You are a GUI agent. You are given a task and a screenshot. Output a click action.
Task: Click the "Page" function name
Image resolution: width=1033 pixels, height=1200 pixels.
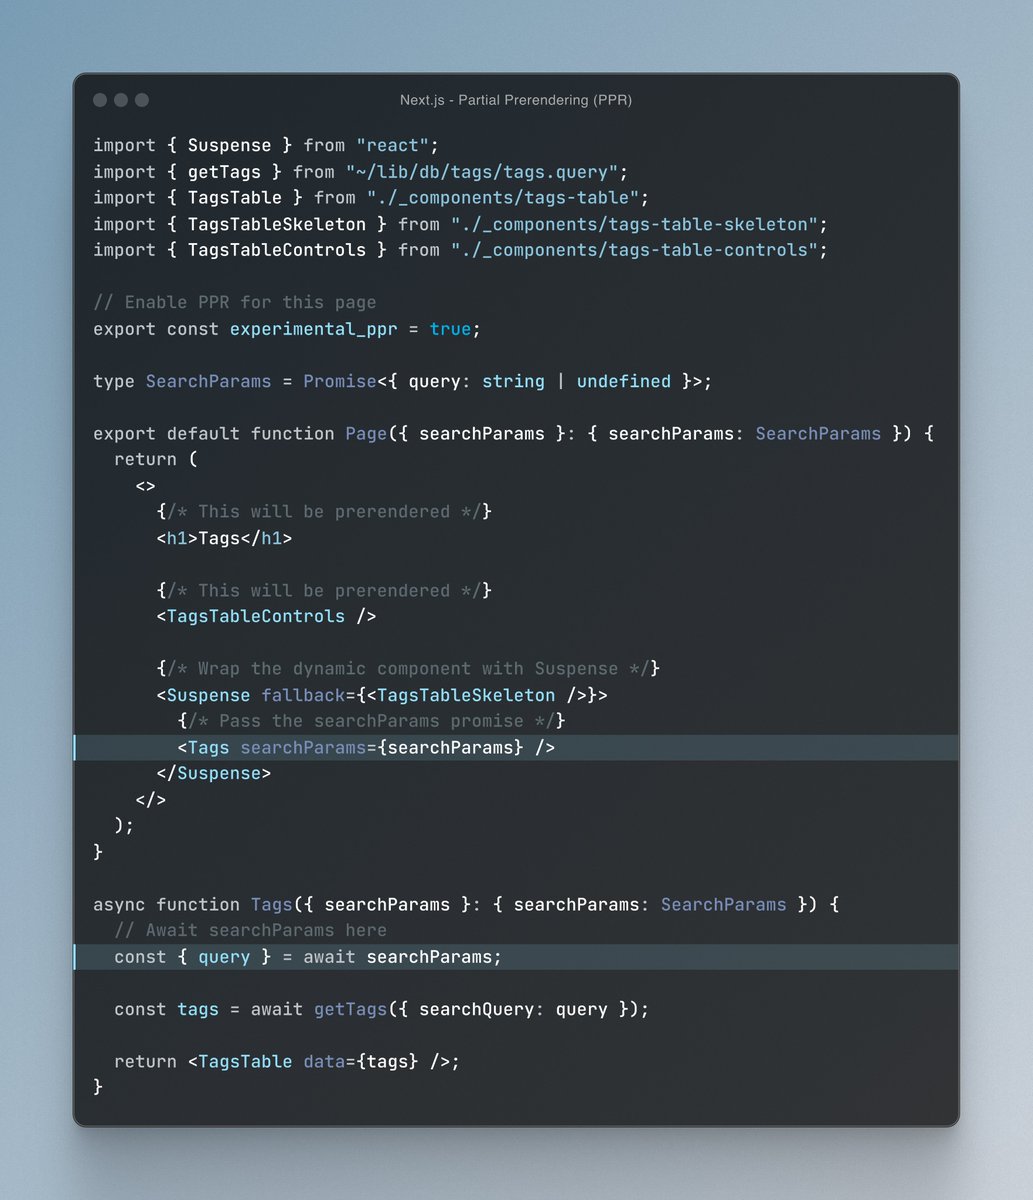point(366,433)
